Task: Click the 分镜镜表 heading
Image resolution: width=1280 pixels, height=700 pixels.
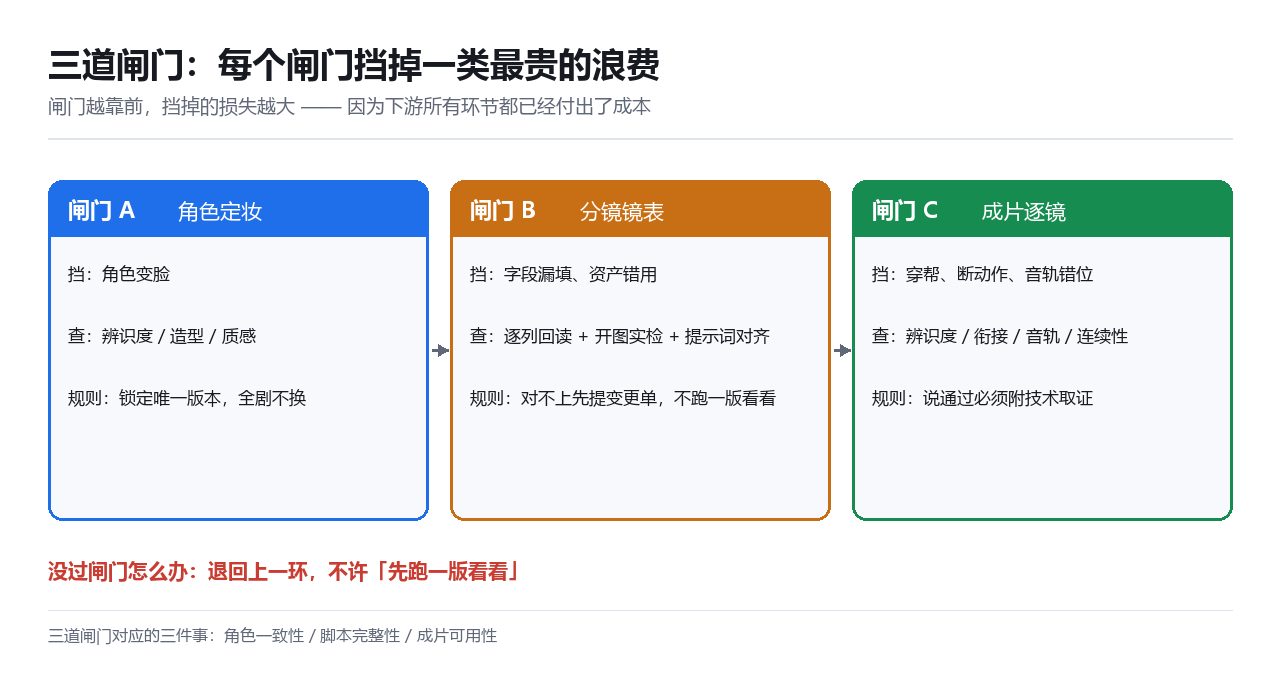Action: click(622, 211)
